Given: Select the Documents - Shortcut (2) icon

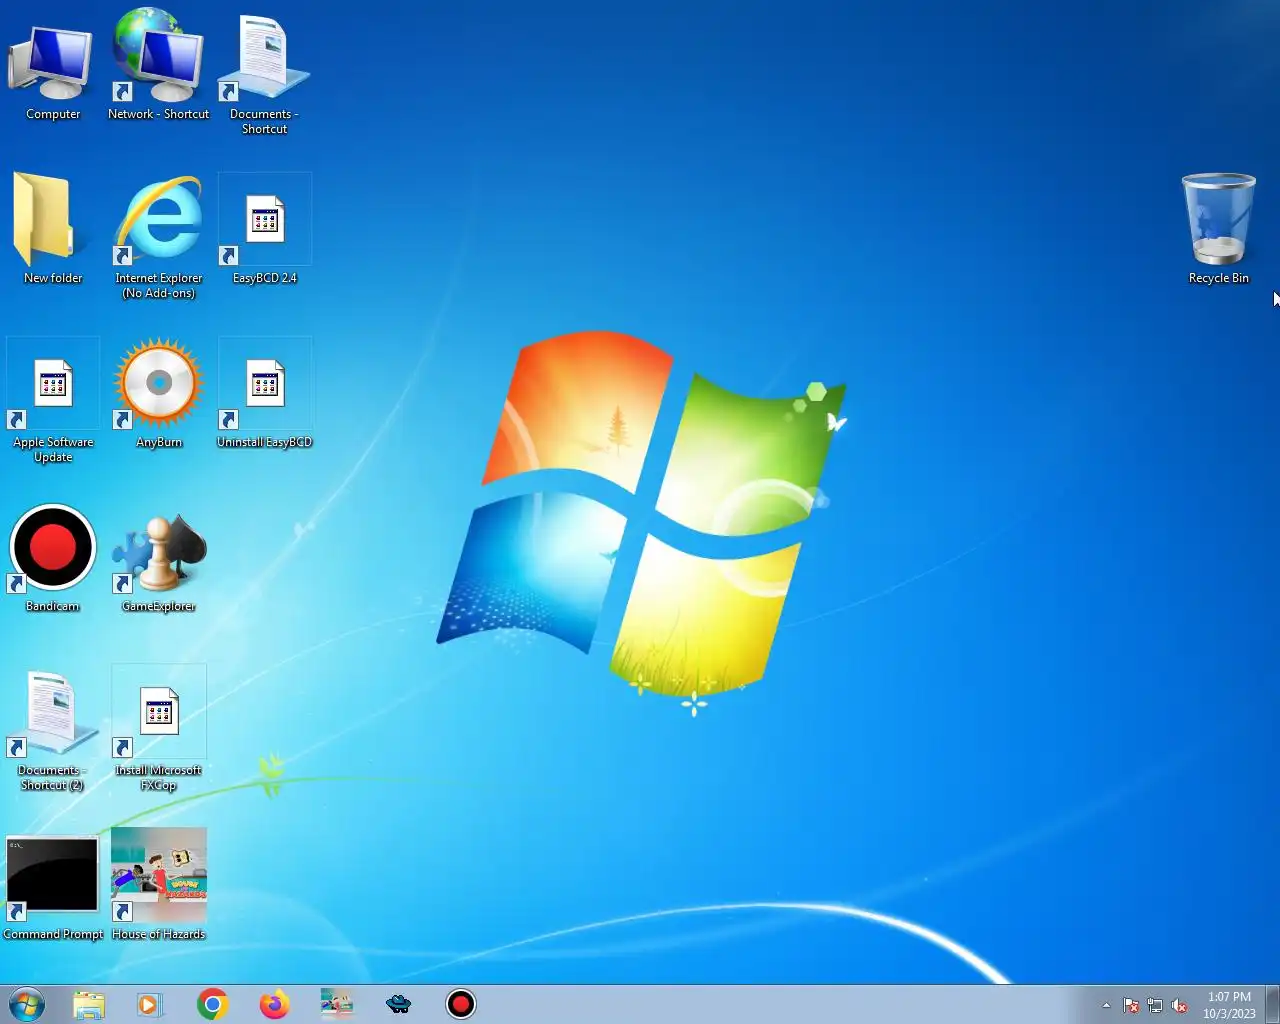Looking at the screenshot, I should (52, 730).
